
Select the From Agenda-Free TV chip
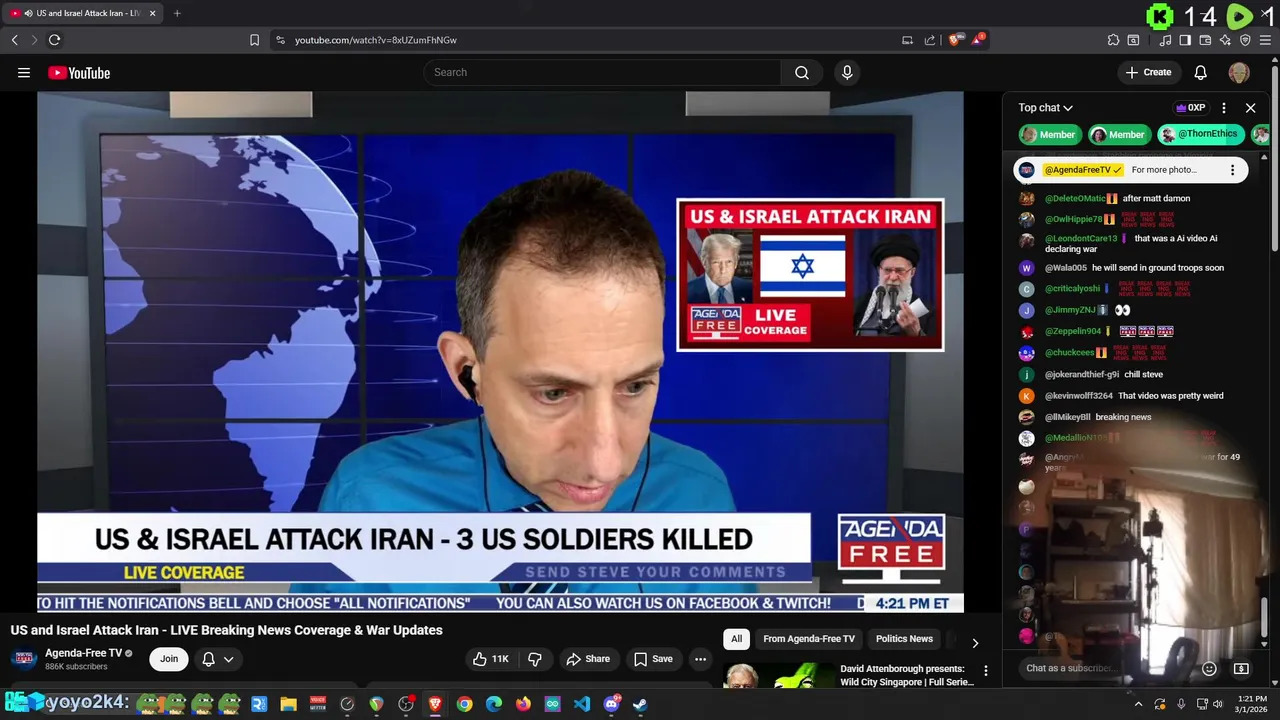click(809, 639)
